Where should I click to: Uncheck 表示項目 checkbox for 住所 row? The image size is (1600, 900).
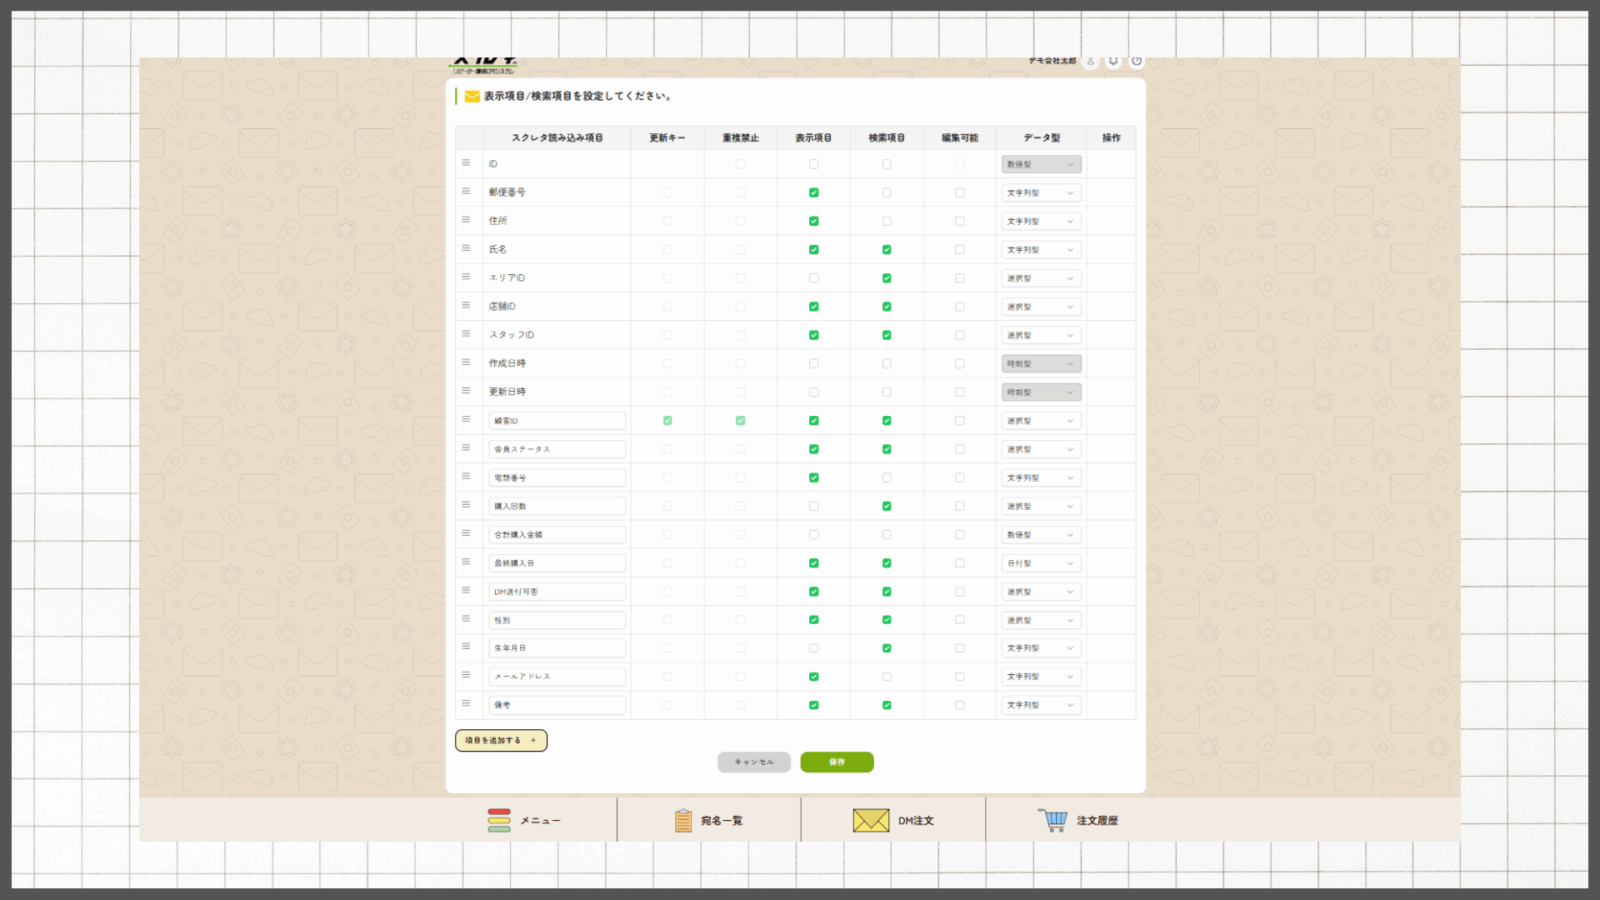[x=814, y=221]
